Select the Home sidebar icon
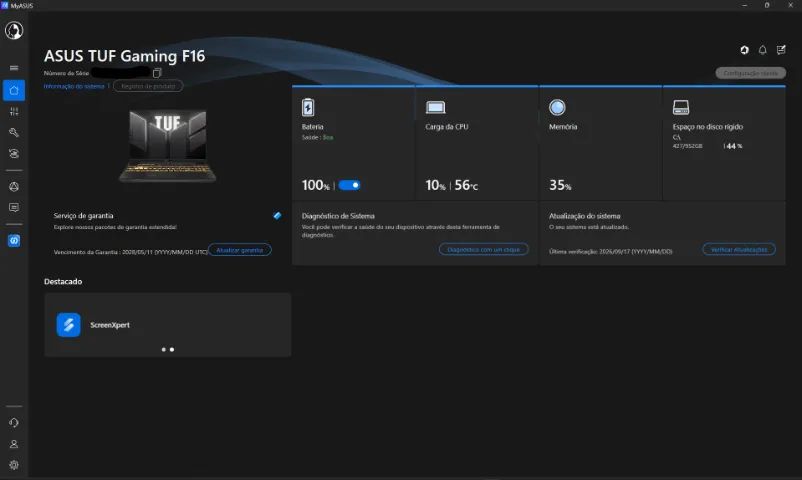This screenshot has width=802, height=480. (x=14, y=91)
